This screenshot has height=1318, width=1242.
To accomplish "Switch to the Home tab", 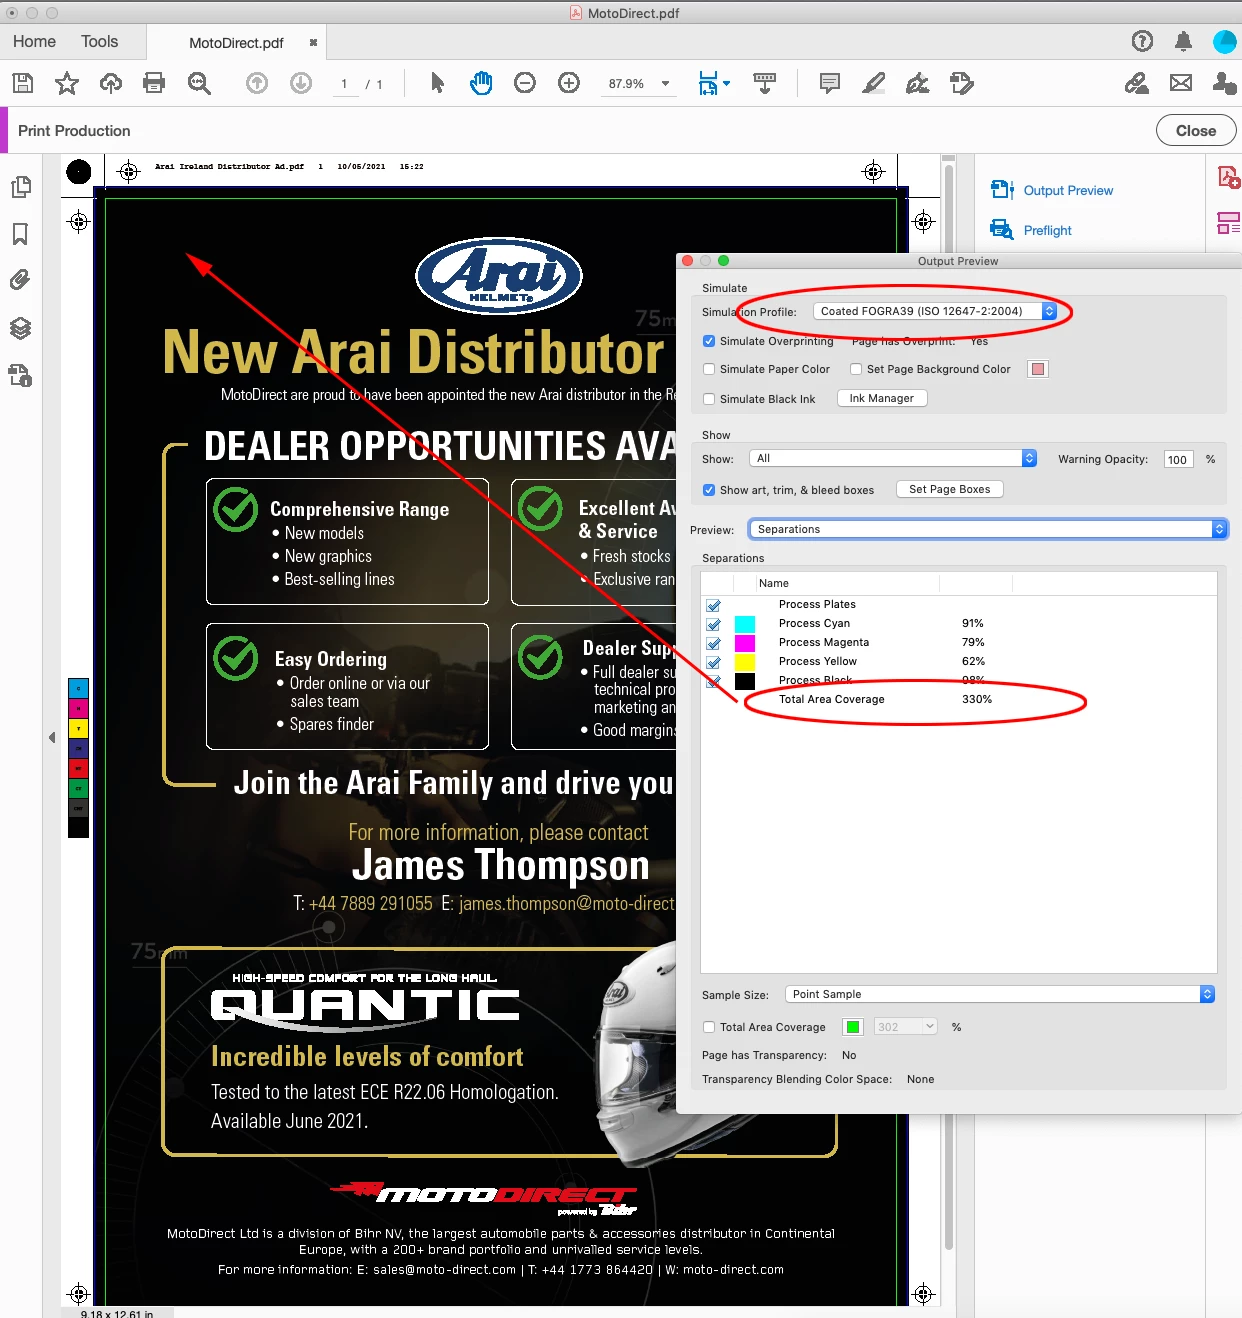I will pyautogui.click(x=34, y=41).
